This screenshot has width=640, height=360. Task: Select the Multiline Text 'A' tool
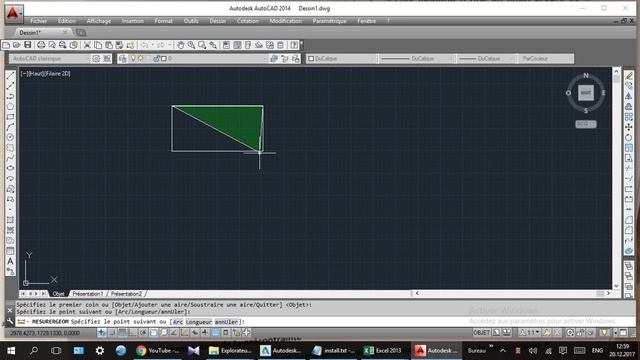pyautogui.click(x=11, y=261)
